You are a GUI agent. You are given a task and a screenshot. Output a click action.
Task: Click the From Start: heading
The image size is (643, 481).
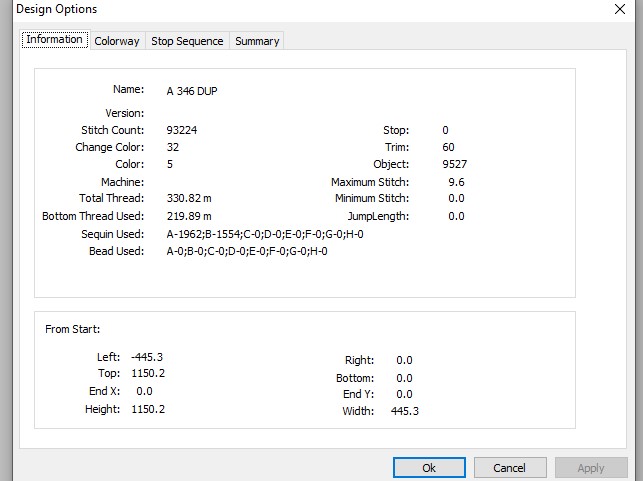(73, 329)
